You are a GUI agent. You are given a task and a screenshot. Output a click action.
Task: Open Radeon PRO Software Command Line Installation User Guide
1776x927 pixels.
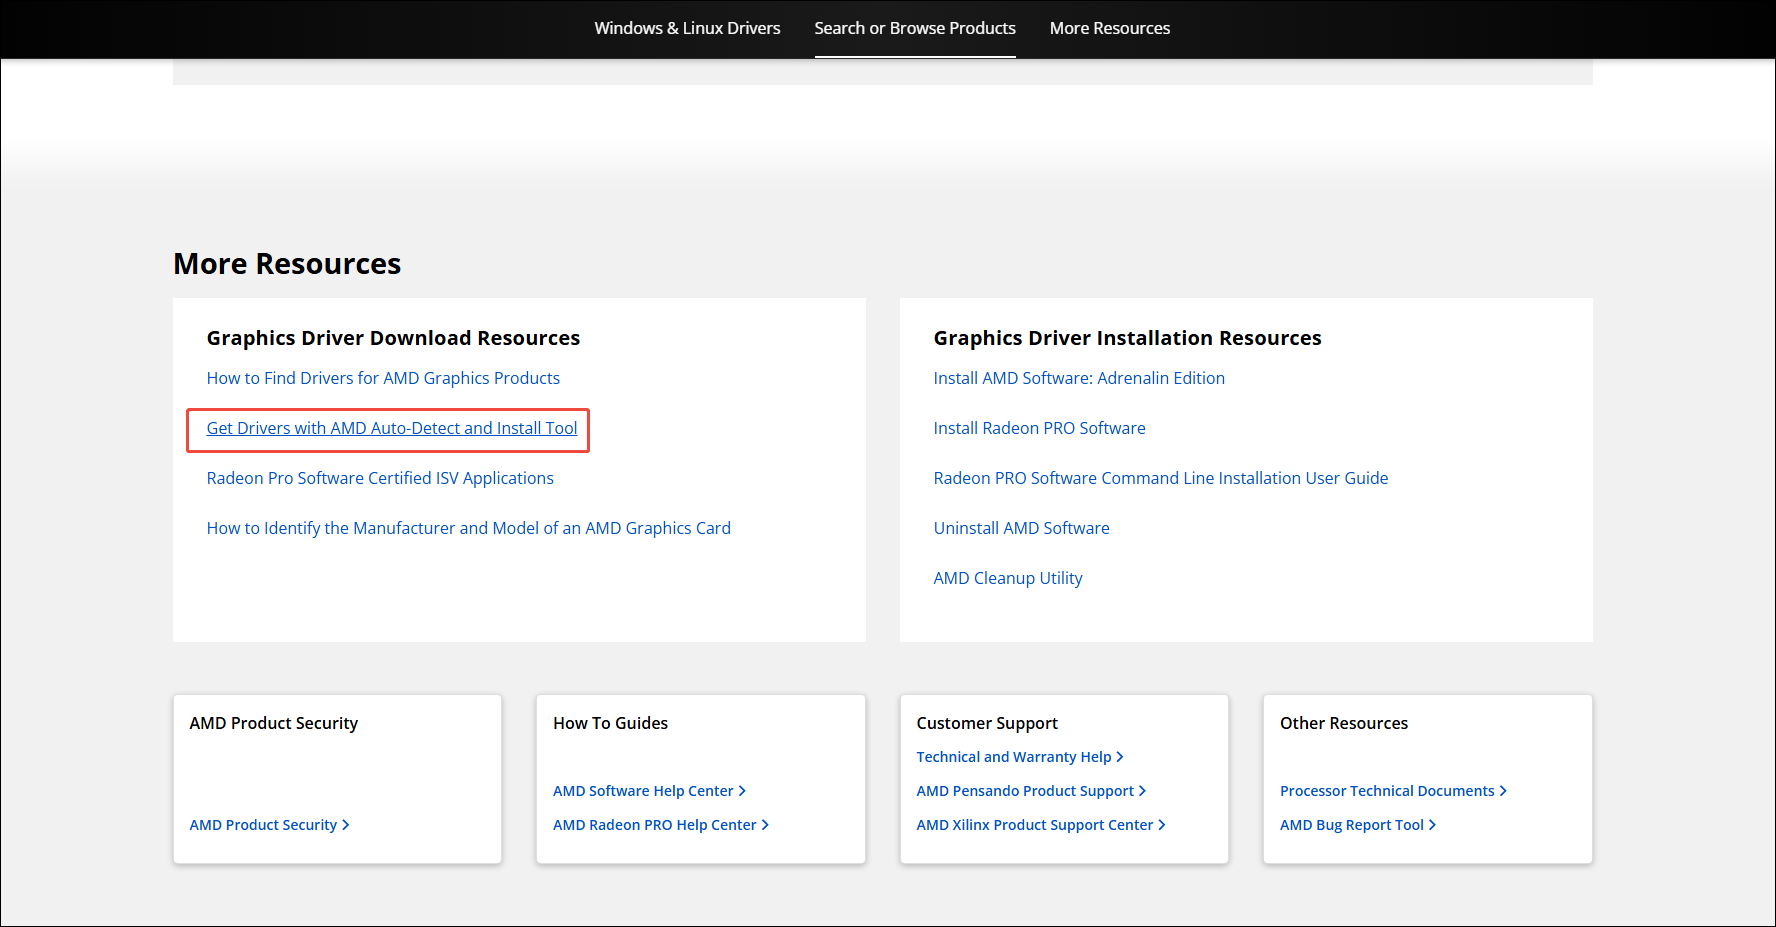point(1160,478)
